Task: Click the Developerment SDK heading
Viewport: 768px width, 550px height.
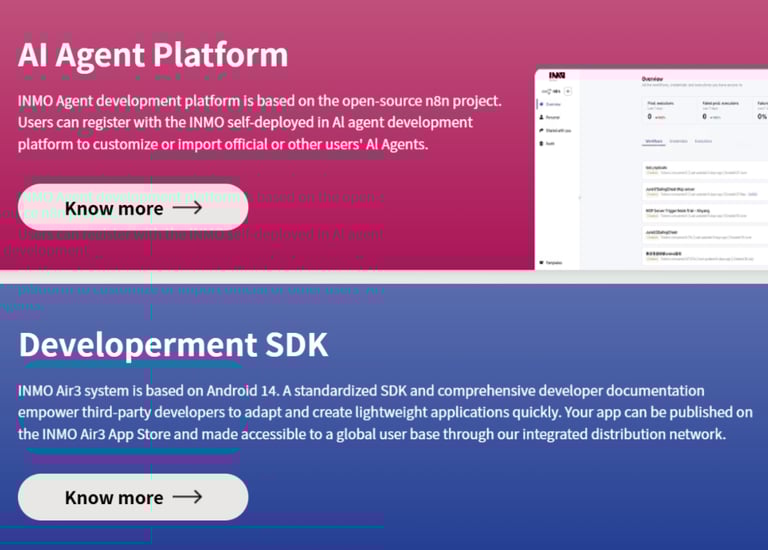Action: click(173, 345)
